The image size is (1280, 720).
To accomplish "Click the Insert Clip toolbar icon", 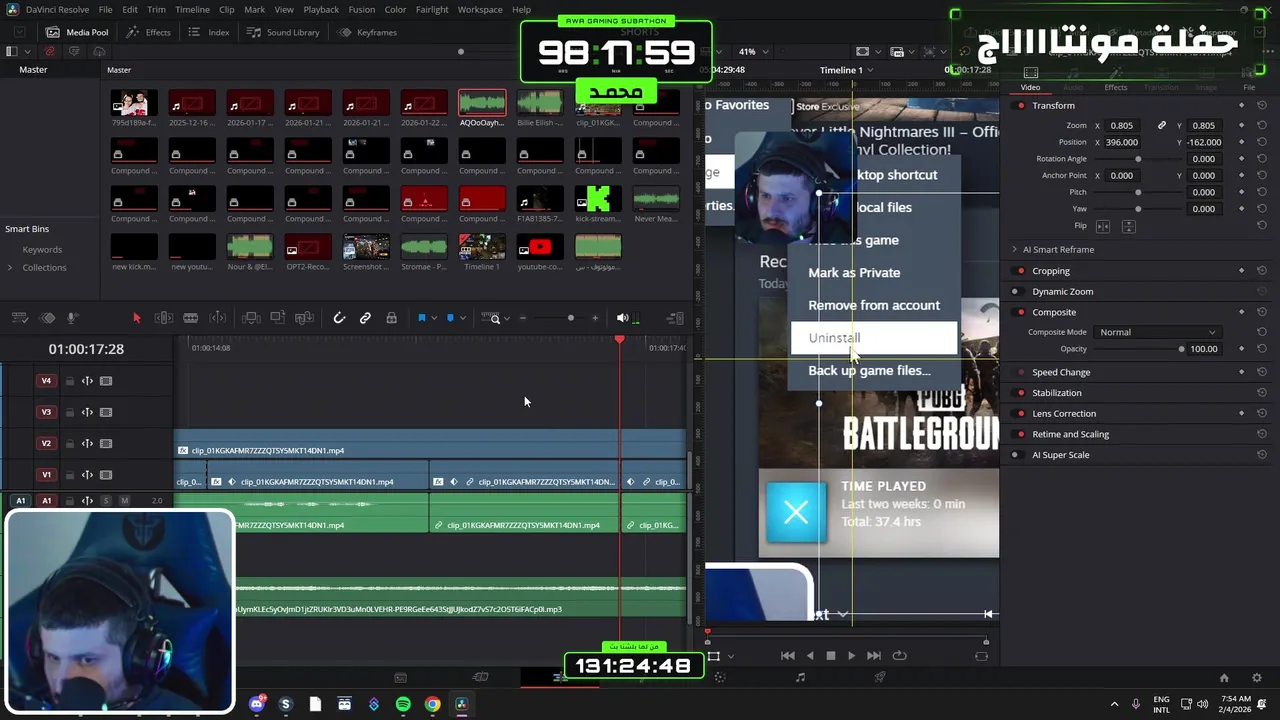I will [x=251, y=318].
